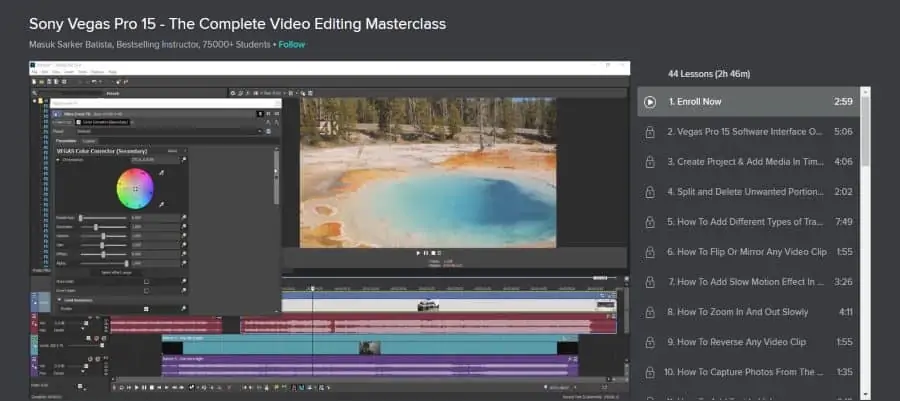Collapse the media folder tree node
Screen dimensions: 900x401
coord(34,101)
